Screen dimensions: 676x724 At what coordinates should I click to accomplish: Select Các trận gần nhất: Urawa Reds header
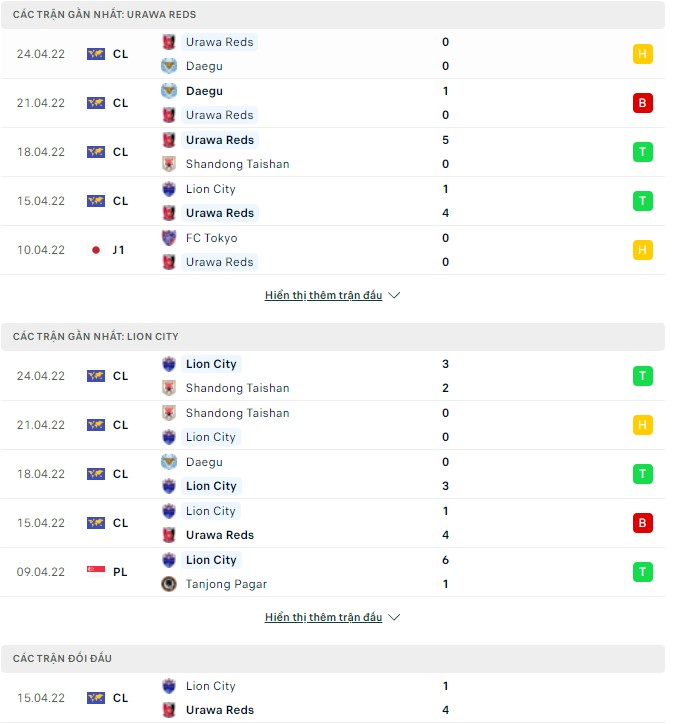click(104, 15)
